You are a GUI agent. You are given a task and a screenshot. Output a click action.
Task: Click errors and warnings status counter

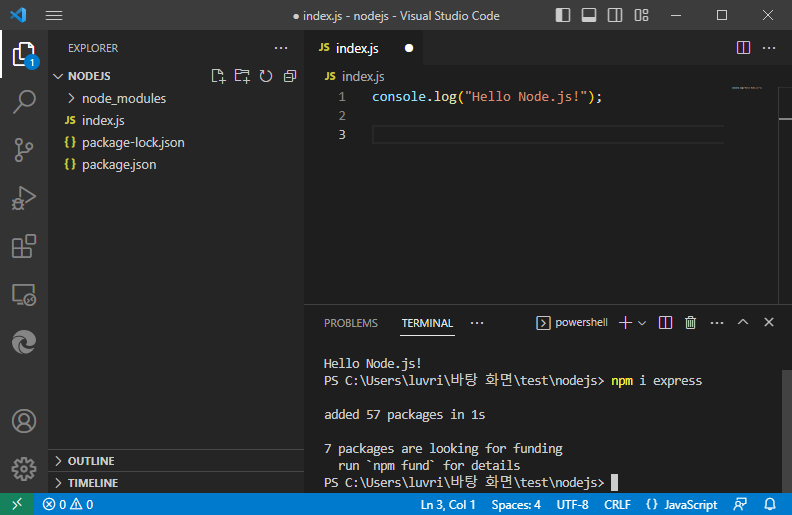tap(68, 504)
